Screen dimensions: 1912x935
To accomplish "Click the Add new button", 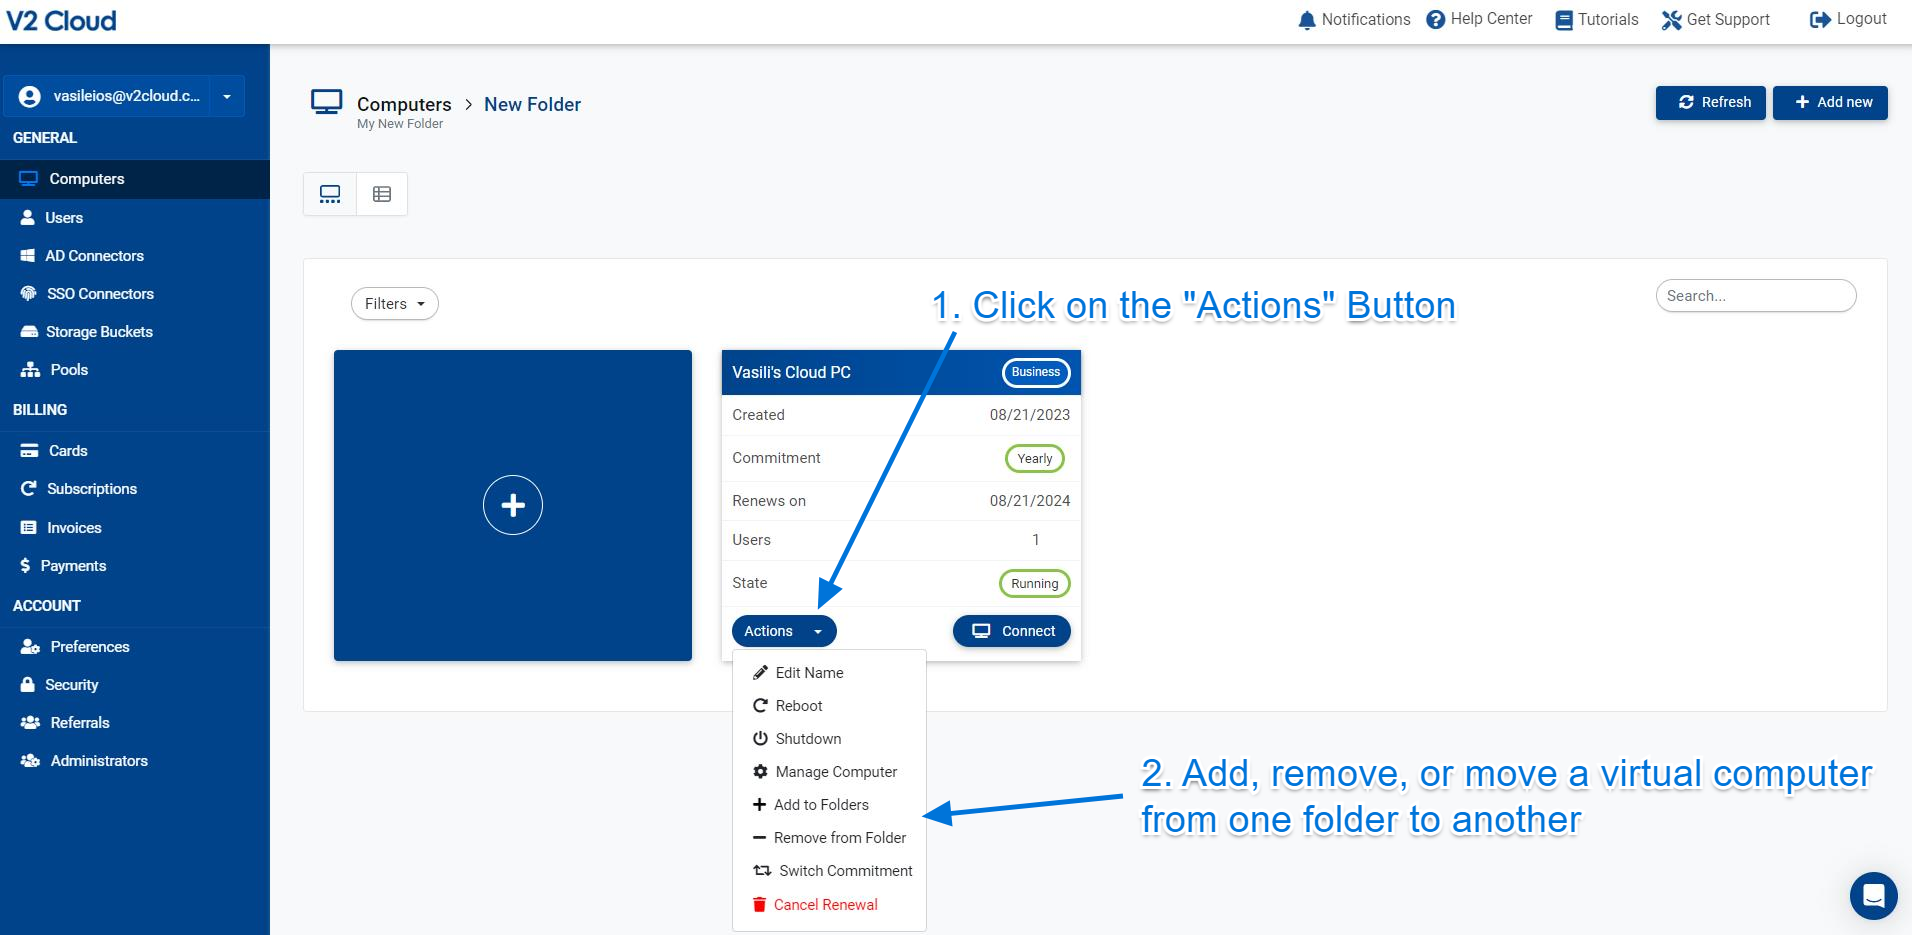I will click(x=1830, y=102).
